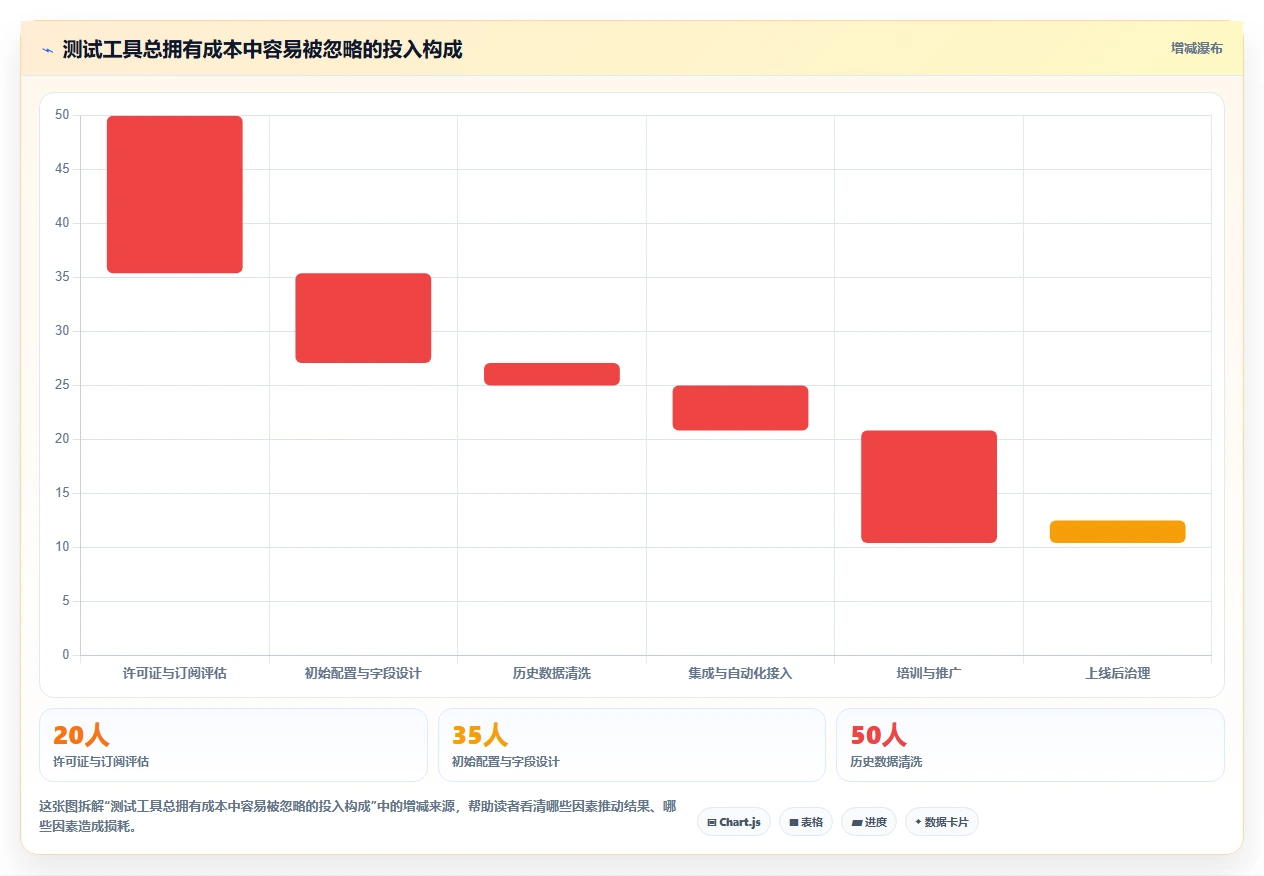Click the y-axis value 50
This screenshot has height=876, width=1264.
62,115
